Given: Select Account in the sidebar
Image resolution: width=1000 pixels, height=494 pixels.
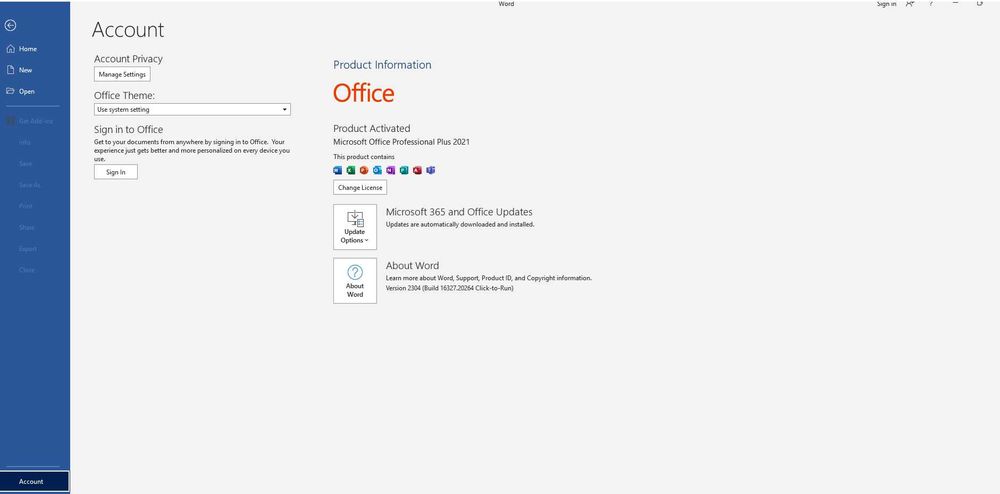Looking at the screenshot, I should [x=34, y=481].
